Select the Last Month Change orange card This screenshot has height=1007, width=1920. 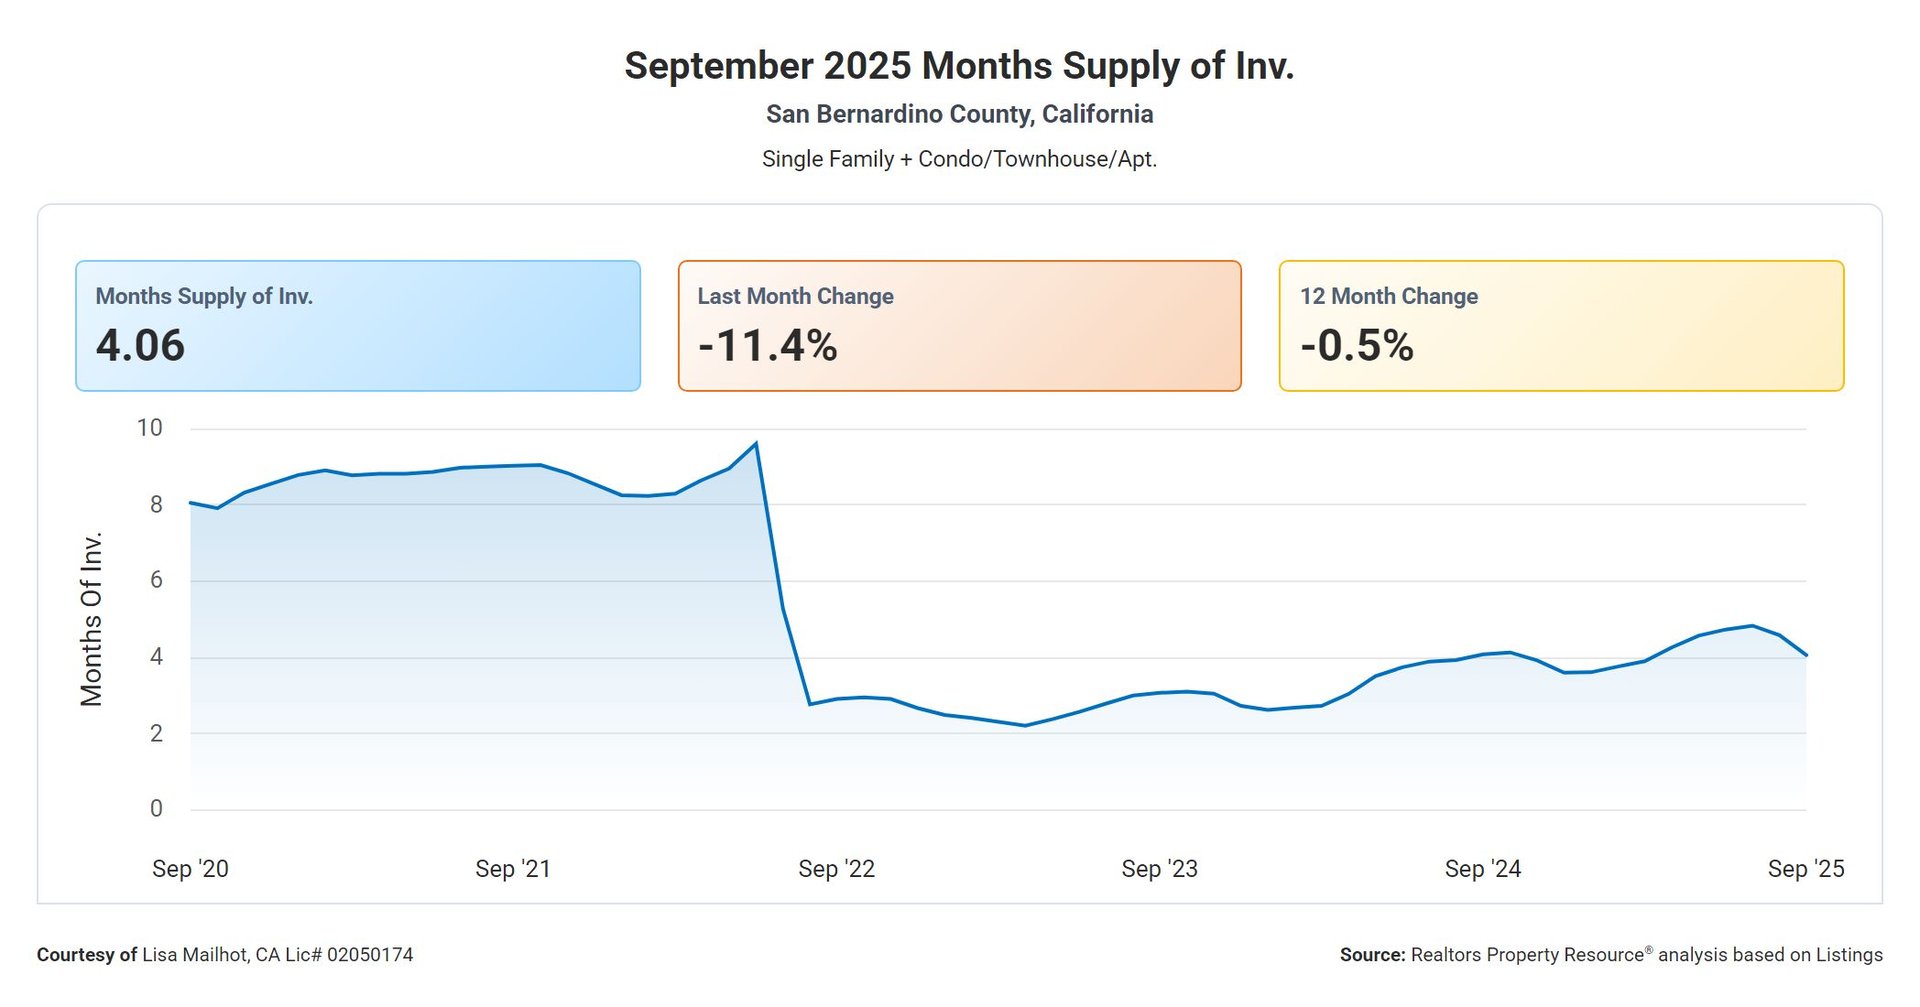coord(959,326)
